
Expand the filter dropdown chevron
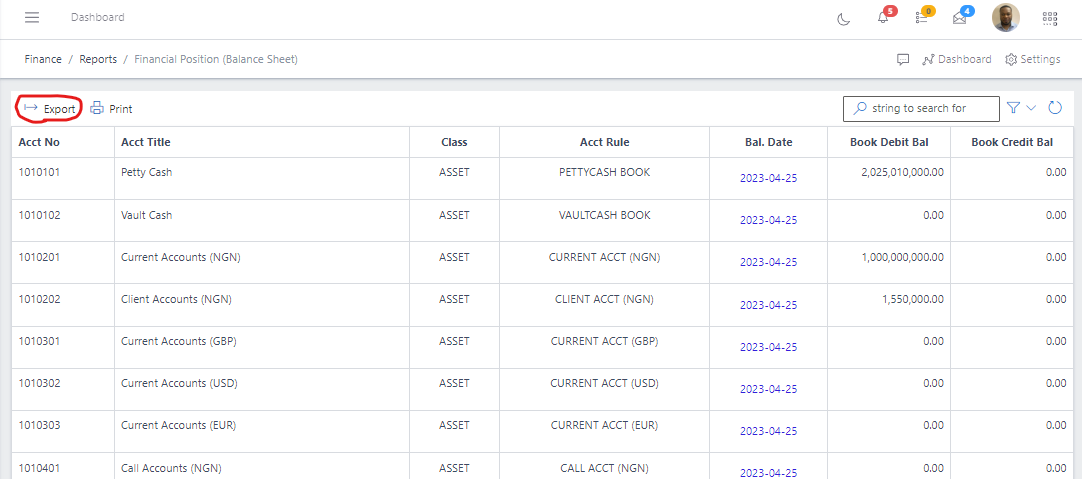coord(1031,108)
